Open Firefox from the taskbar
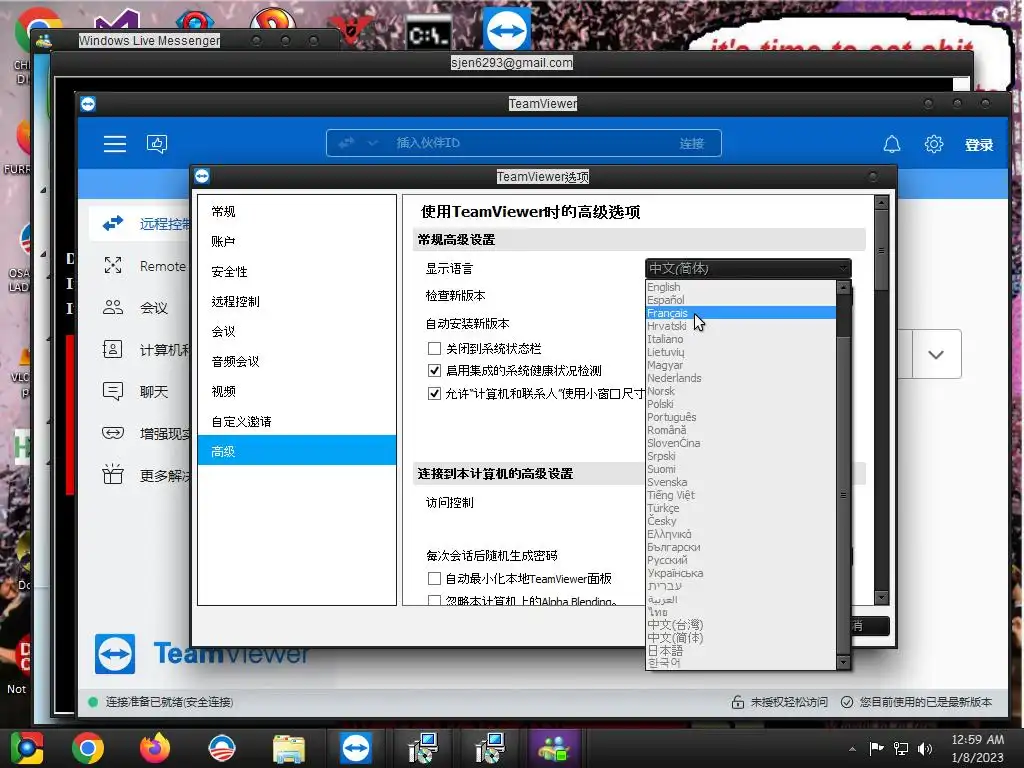The height and width of the screenshot is (768, 1024). [155, 748]
